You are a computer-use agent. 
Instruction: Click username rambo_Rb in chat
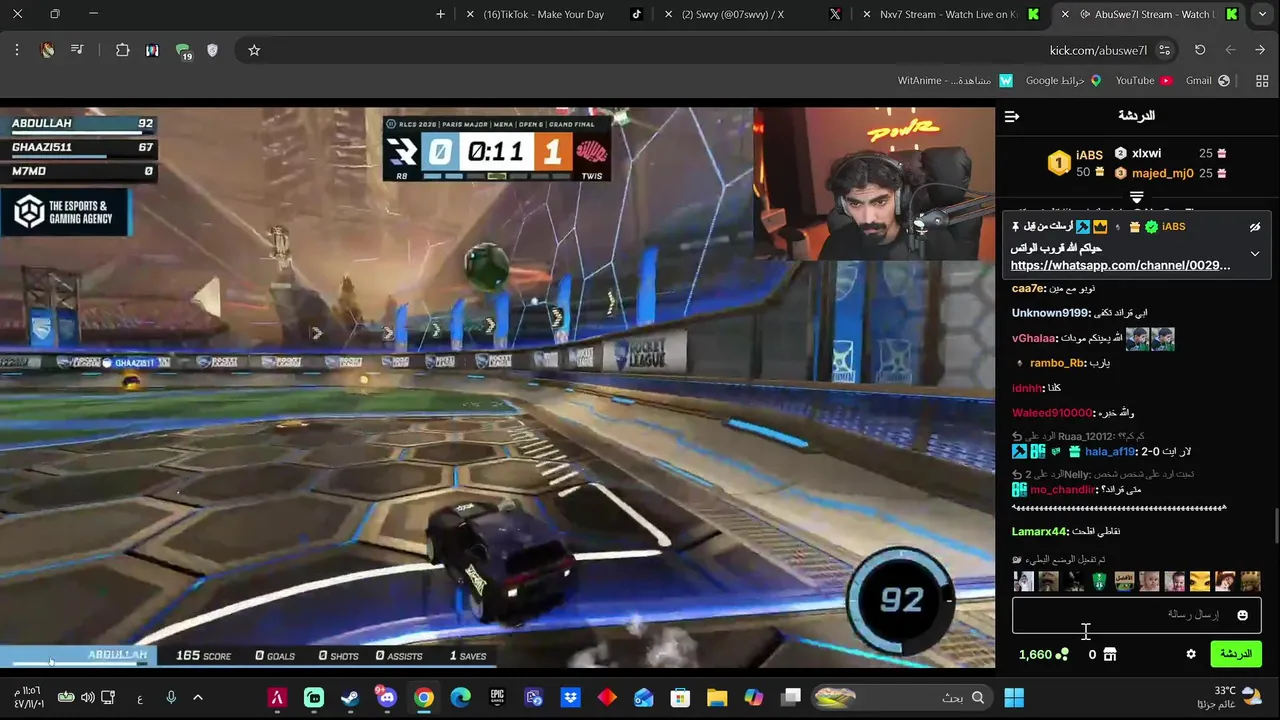coord(1057,363)
